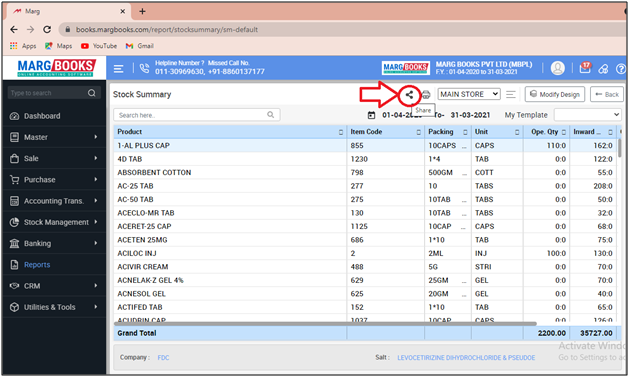Expand the Purchase sidebar menu
The height and width of the screenshot is (377, 630).
pyautogui.click(x=54, y=180)
